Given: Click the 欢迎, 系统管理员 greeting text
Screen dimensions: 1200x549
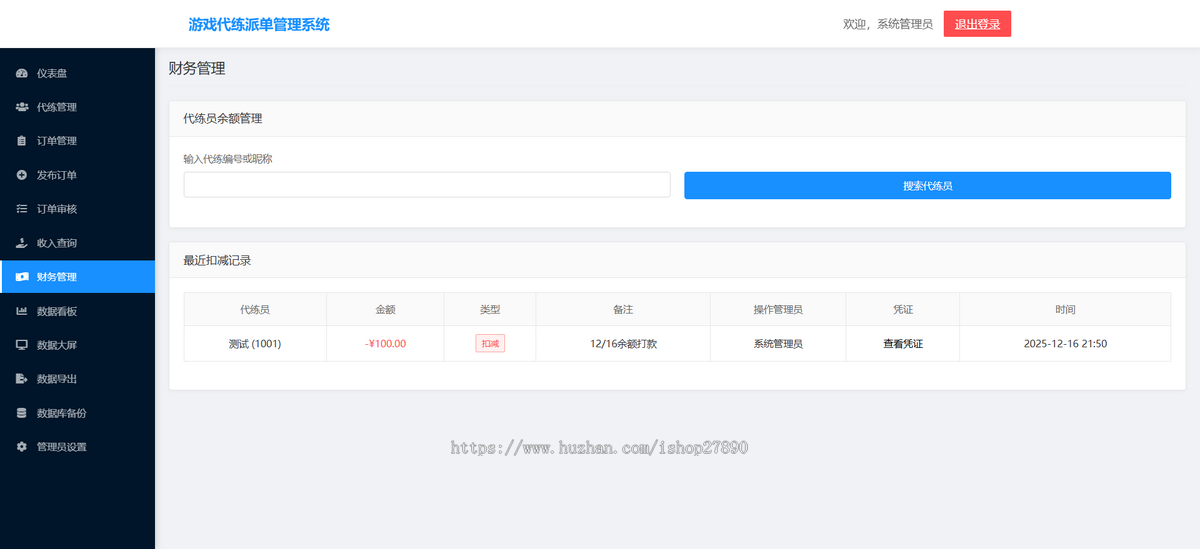Looking at the screenshot, I should pos(888,24).
